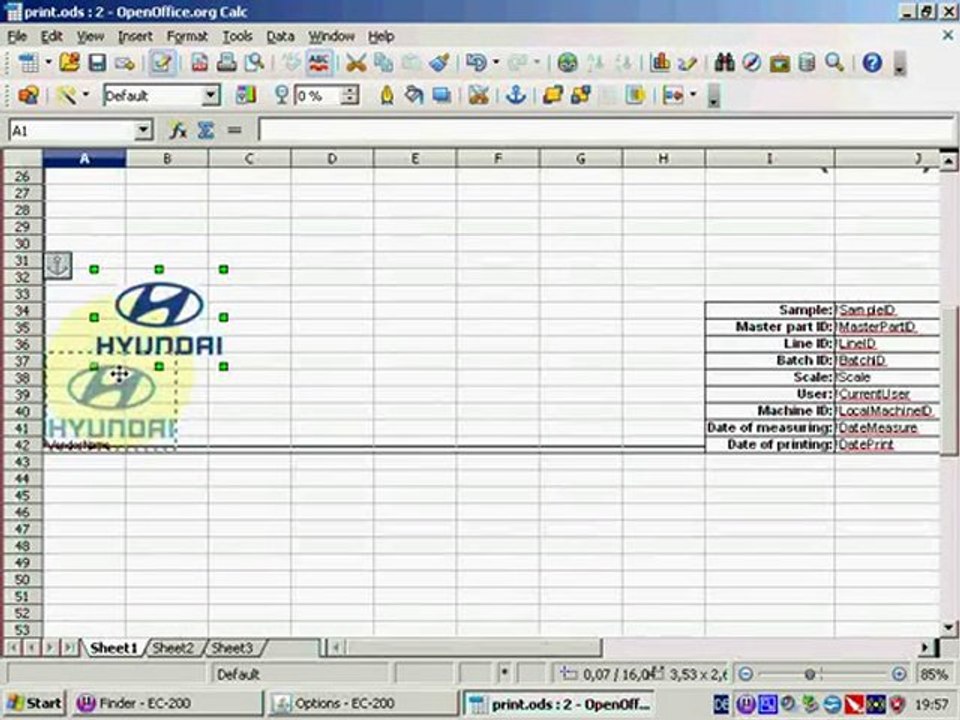The image size is (960, 720).
Task: Click the Format Paintbrush icon
Action: (439, 62)
